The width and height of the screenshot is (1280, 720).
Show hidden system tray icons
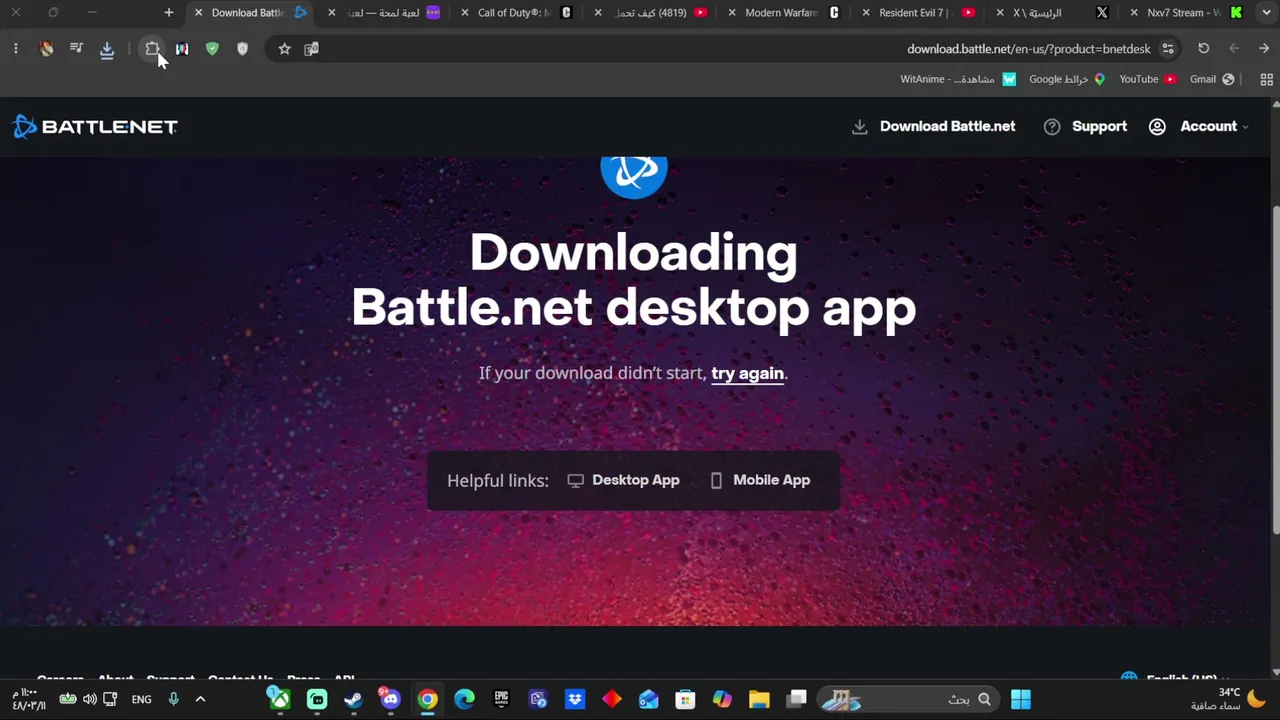(200, 699)
